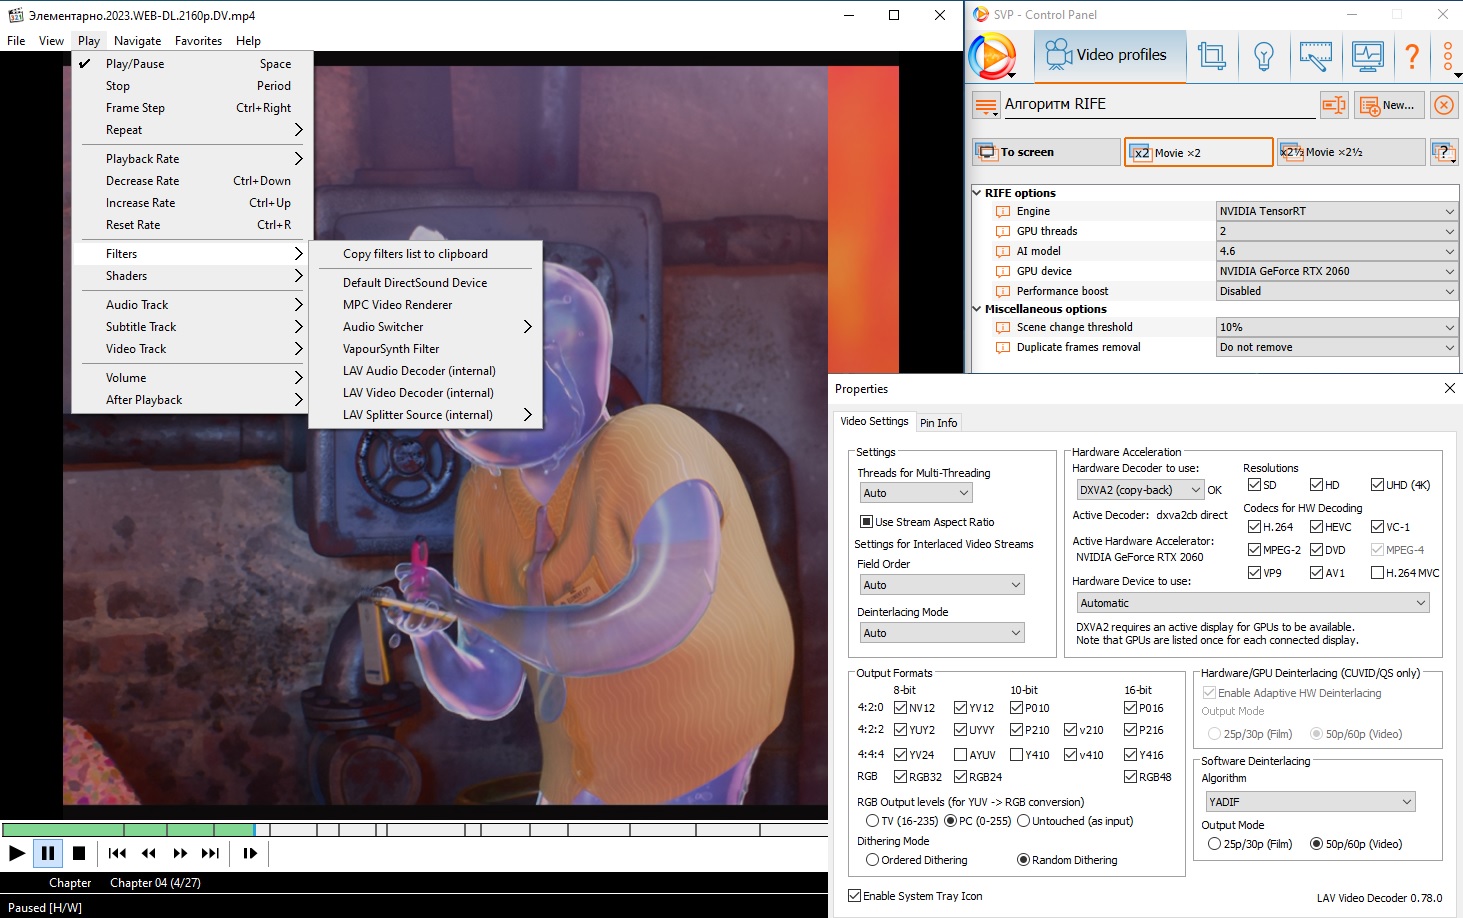Click the New... profile button
The width and height of the screenshot is (1463, 918).
(x=1387, y=105)
